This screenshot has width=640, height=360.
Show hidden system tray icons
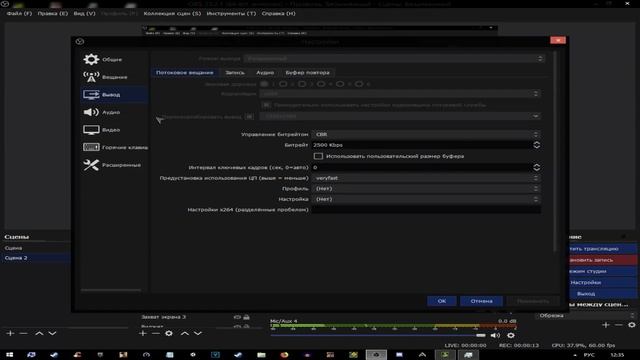575,355
